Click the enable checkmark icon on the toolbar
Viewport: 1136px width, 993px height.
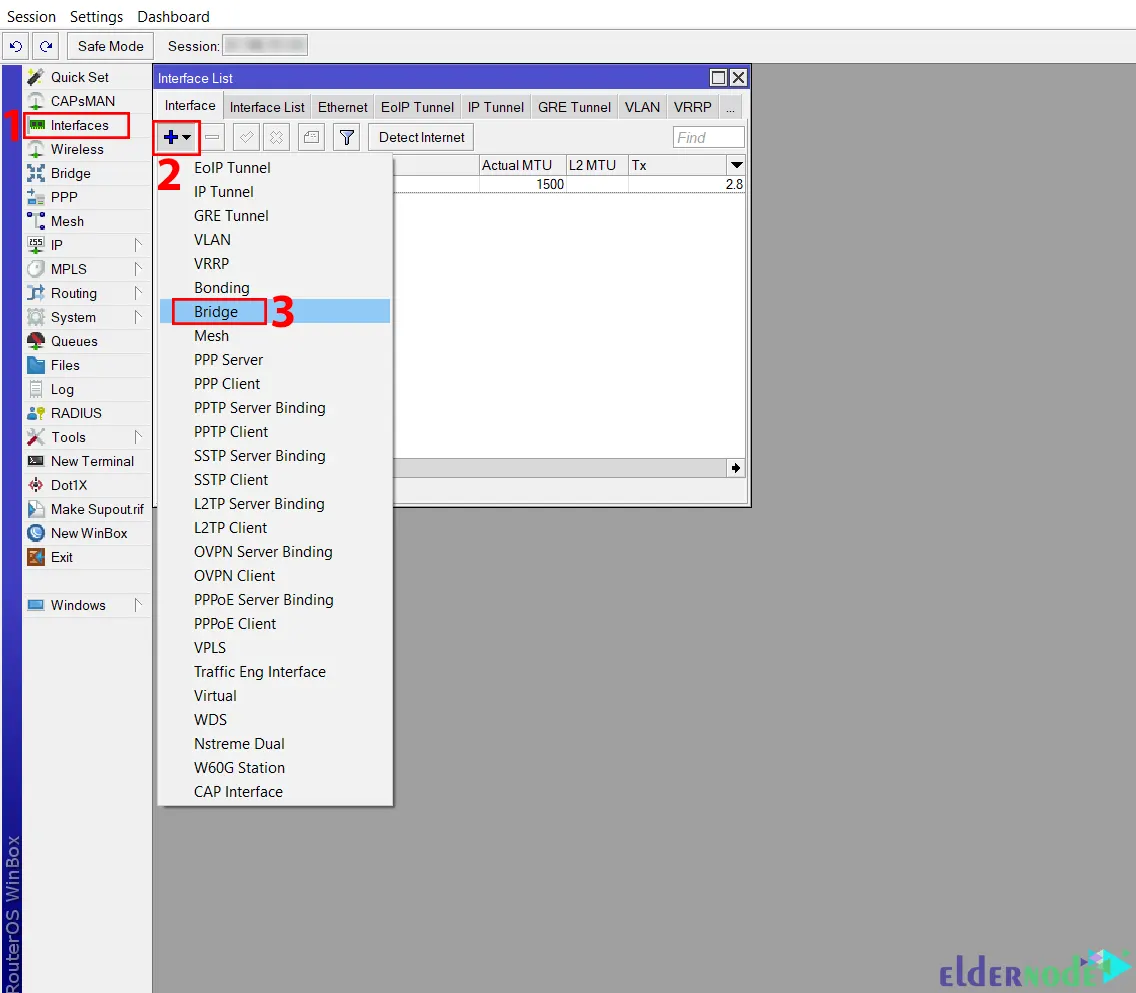[246, 137]
